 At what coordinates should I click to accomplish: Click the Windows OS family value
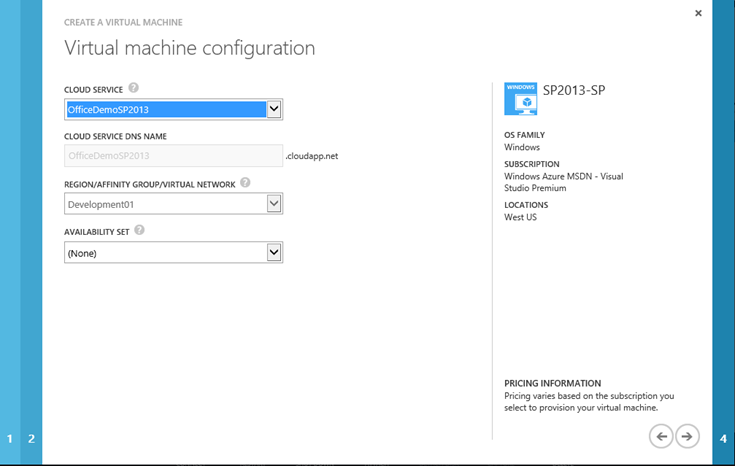tap(522, 147)
